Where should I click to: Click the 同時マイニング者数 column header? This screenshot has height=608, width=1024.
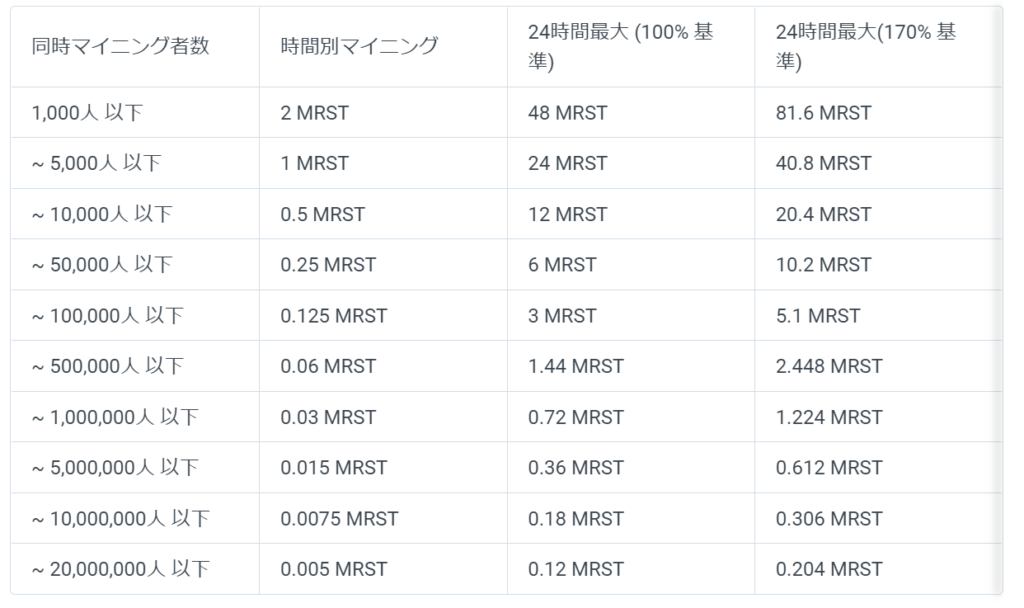121,46
